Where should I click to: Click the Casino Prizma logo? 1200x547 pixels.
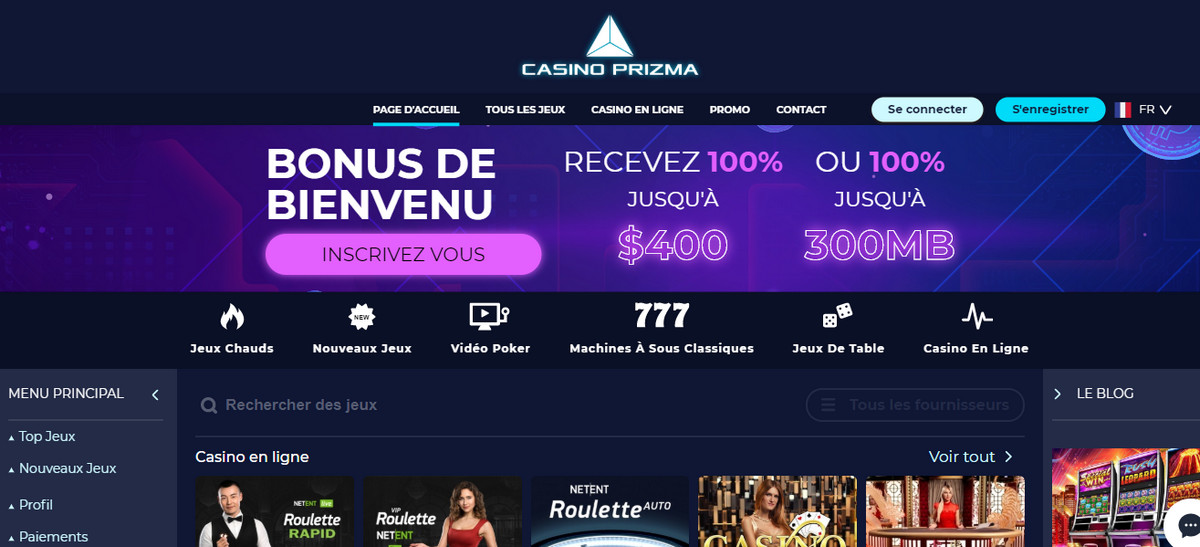[610, 46]
